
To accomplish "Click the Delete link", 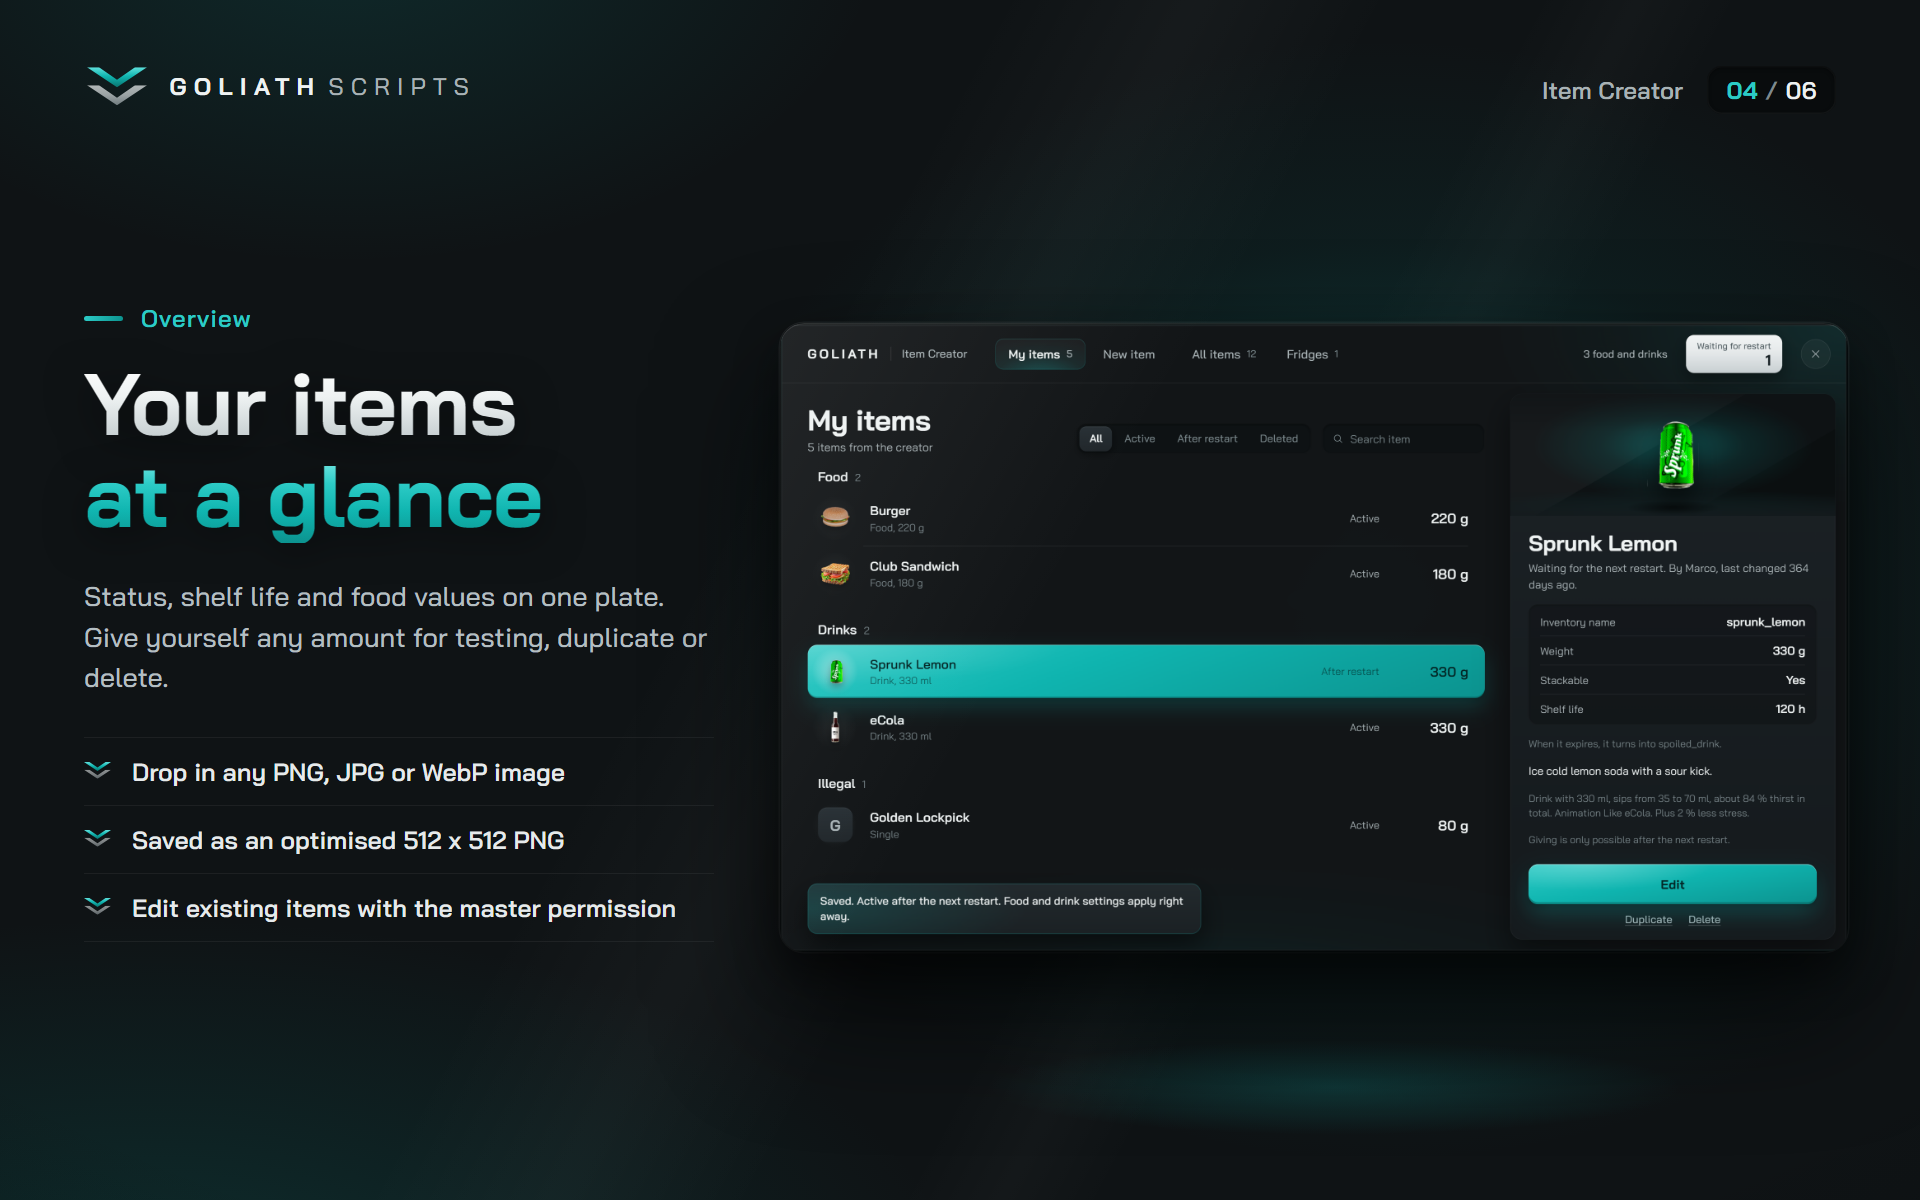I will 1704,920.
